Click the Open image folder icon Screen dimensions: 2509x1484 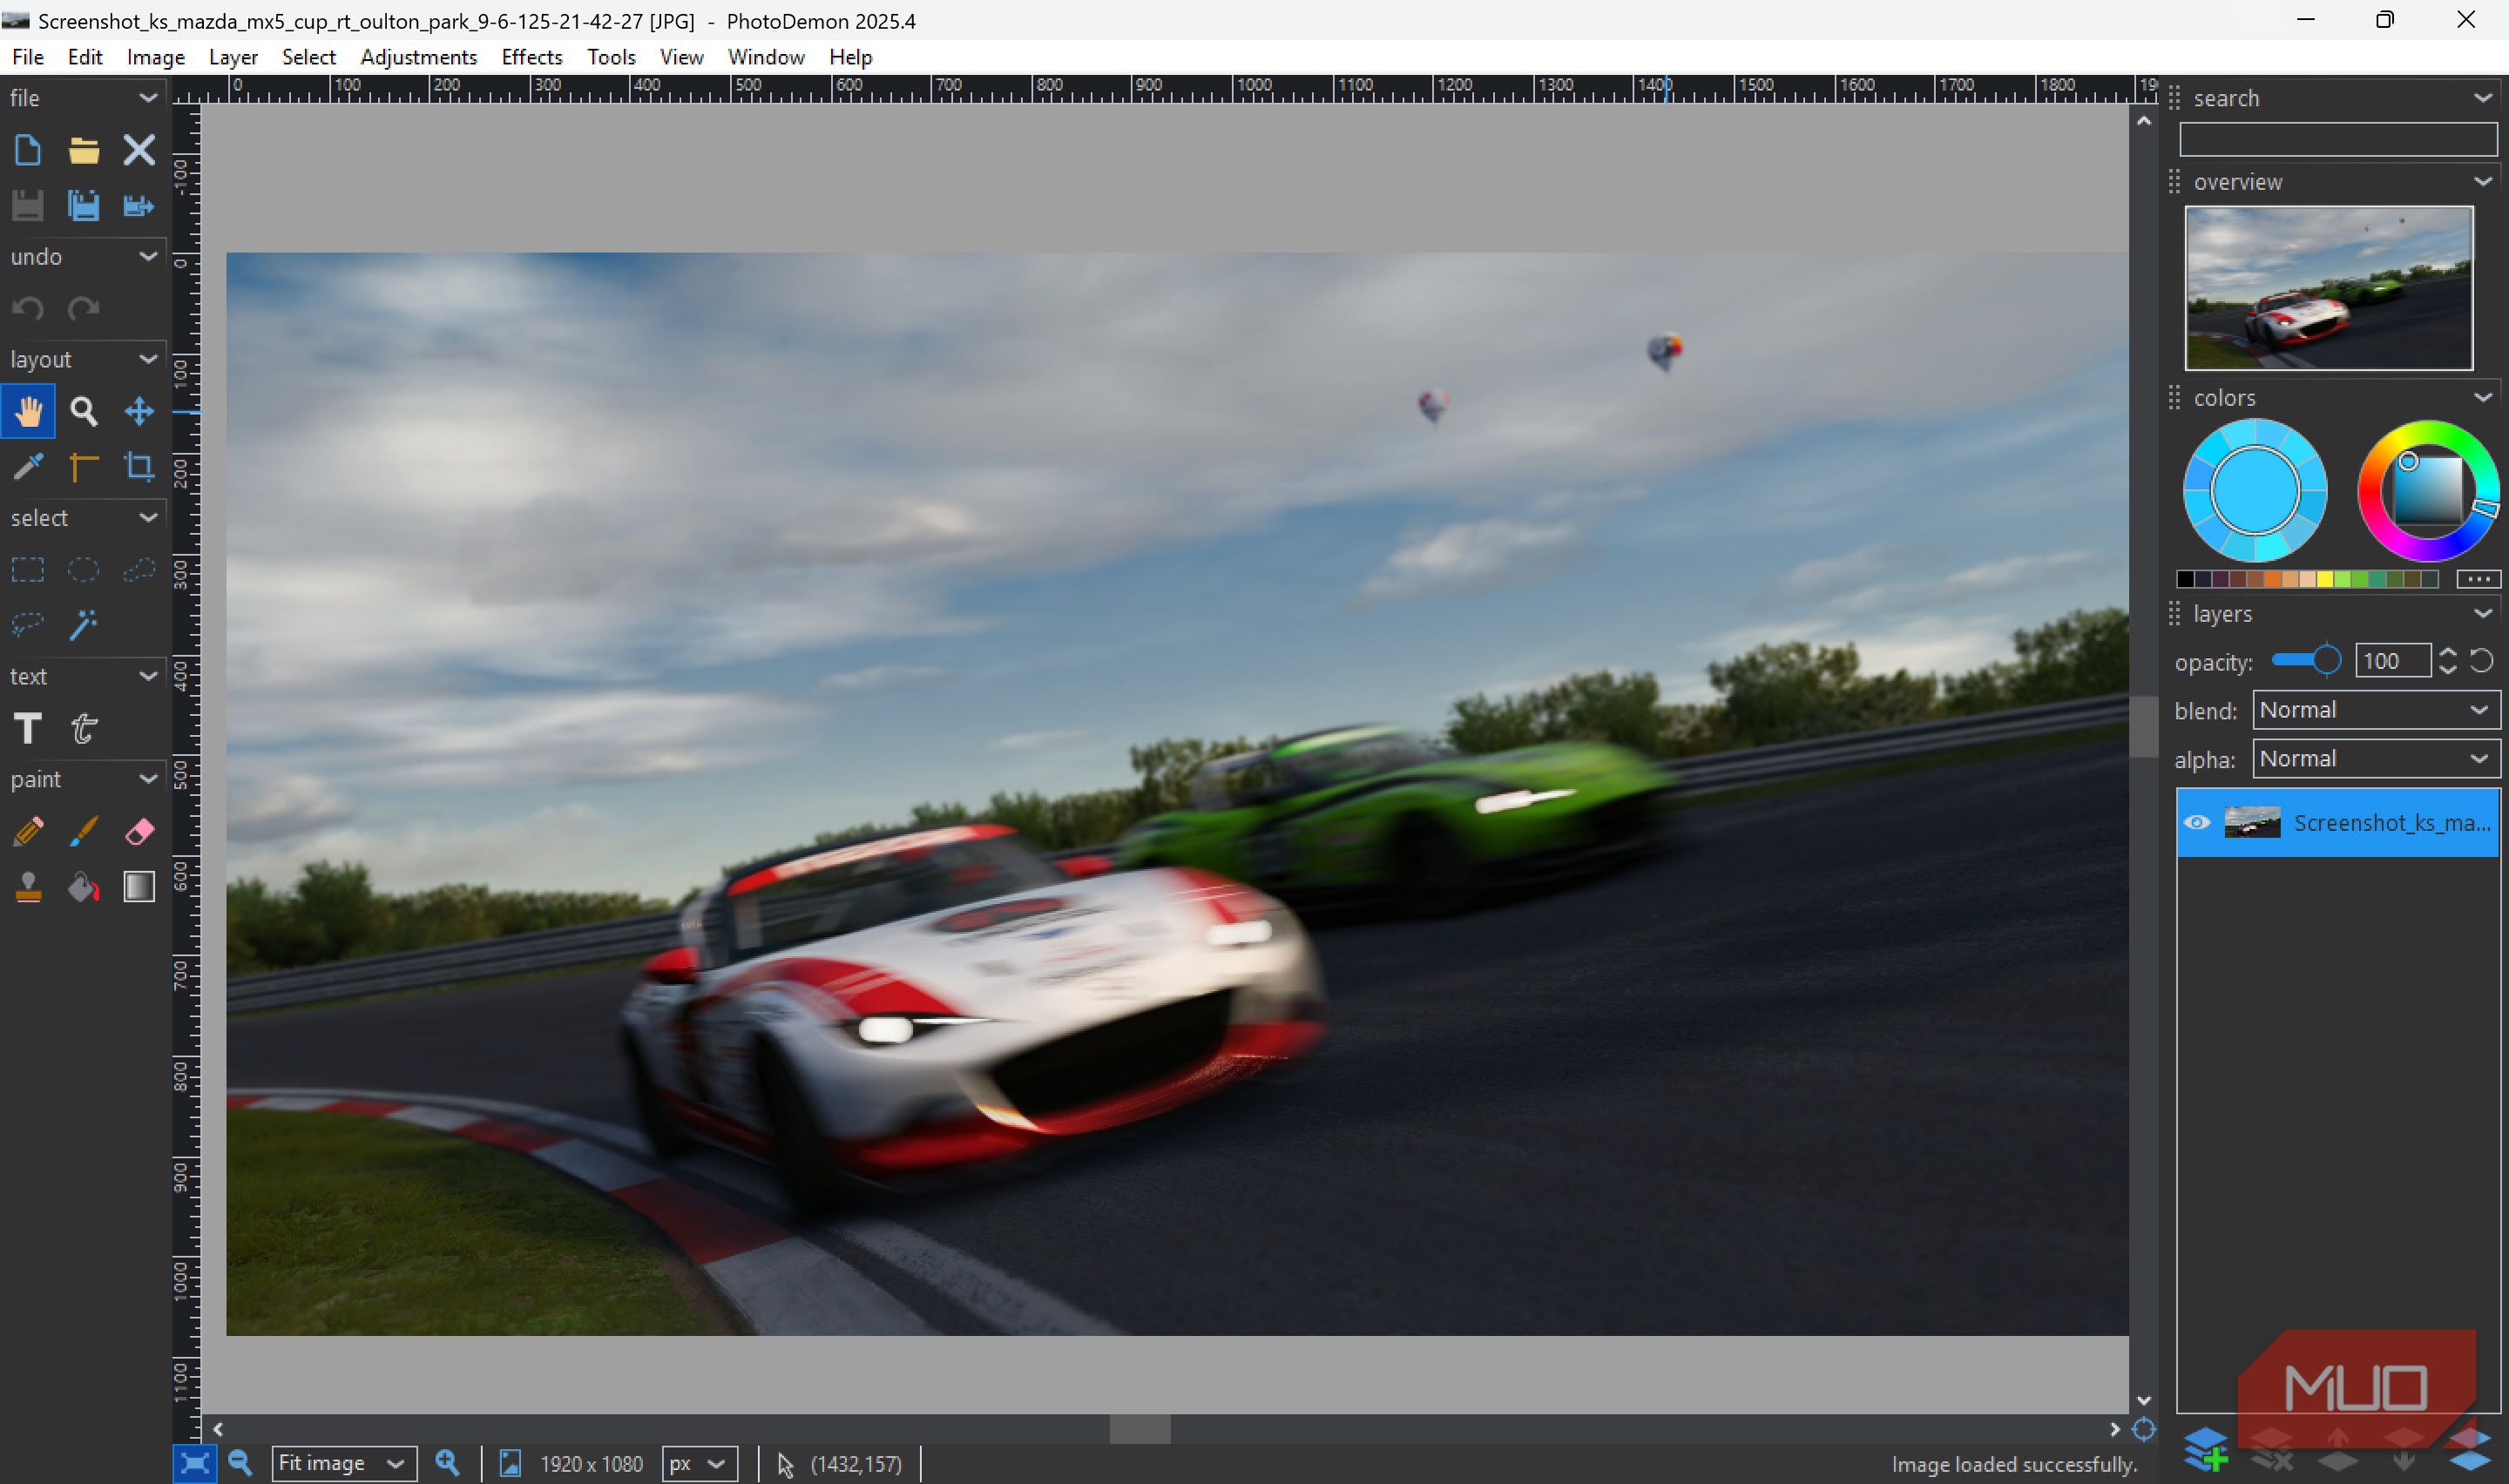point(84,151)
